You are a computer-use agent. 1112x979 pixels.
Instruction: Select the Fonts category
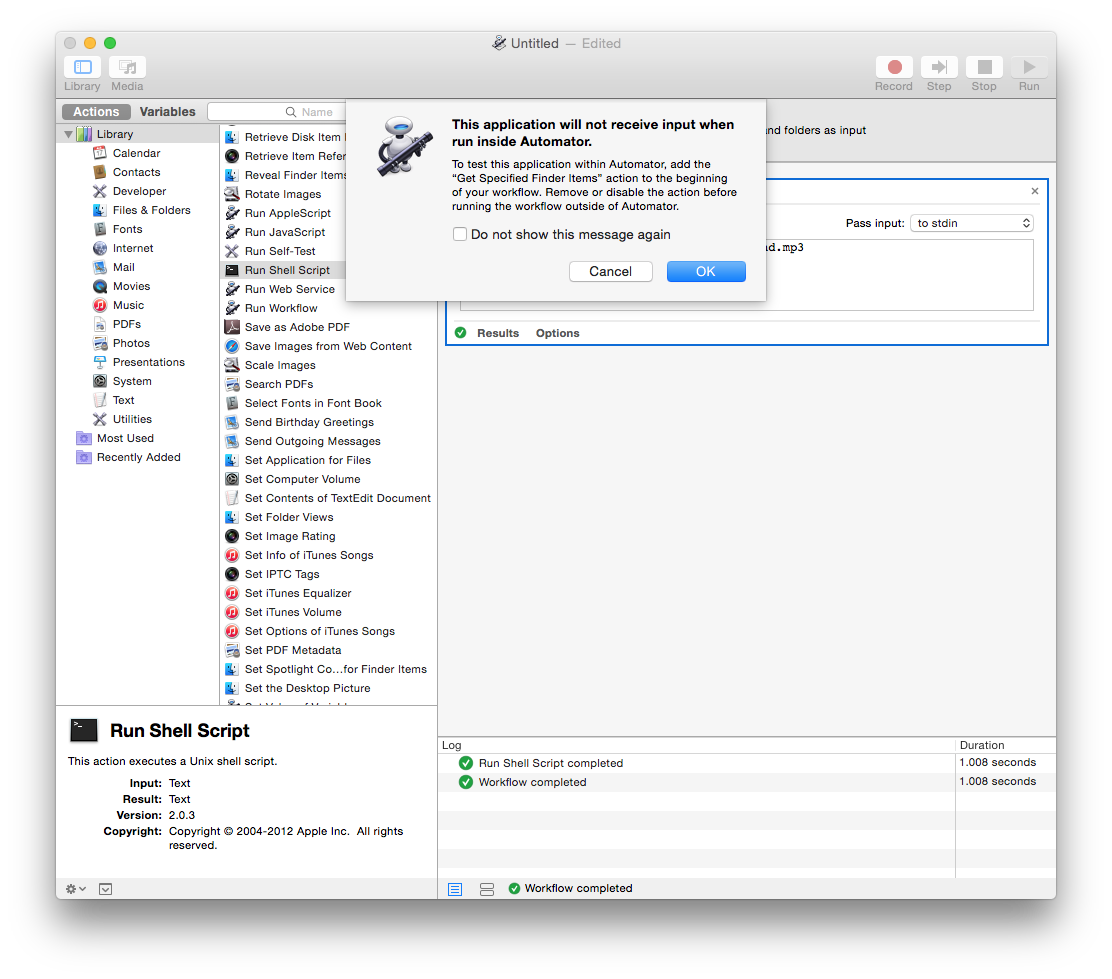pyautogui.click(x=127, y=229)
